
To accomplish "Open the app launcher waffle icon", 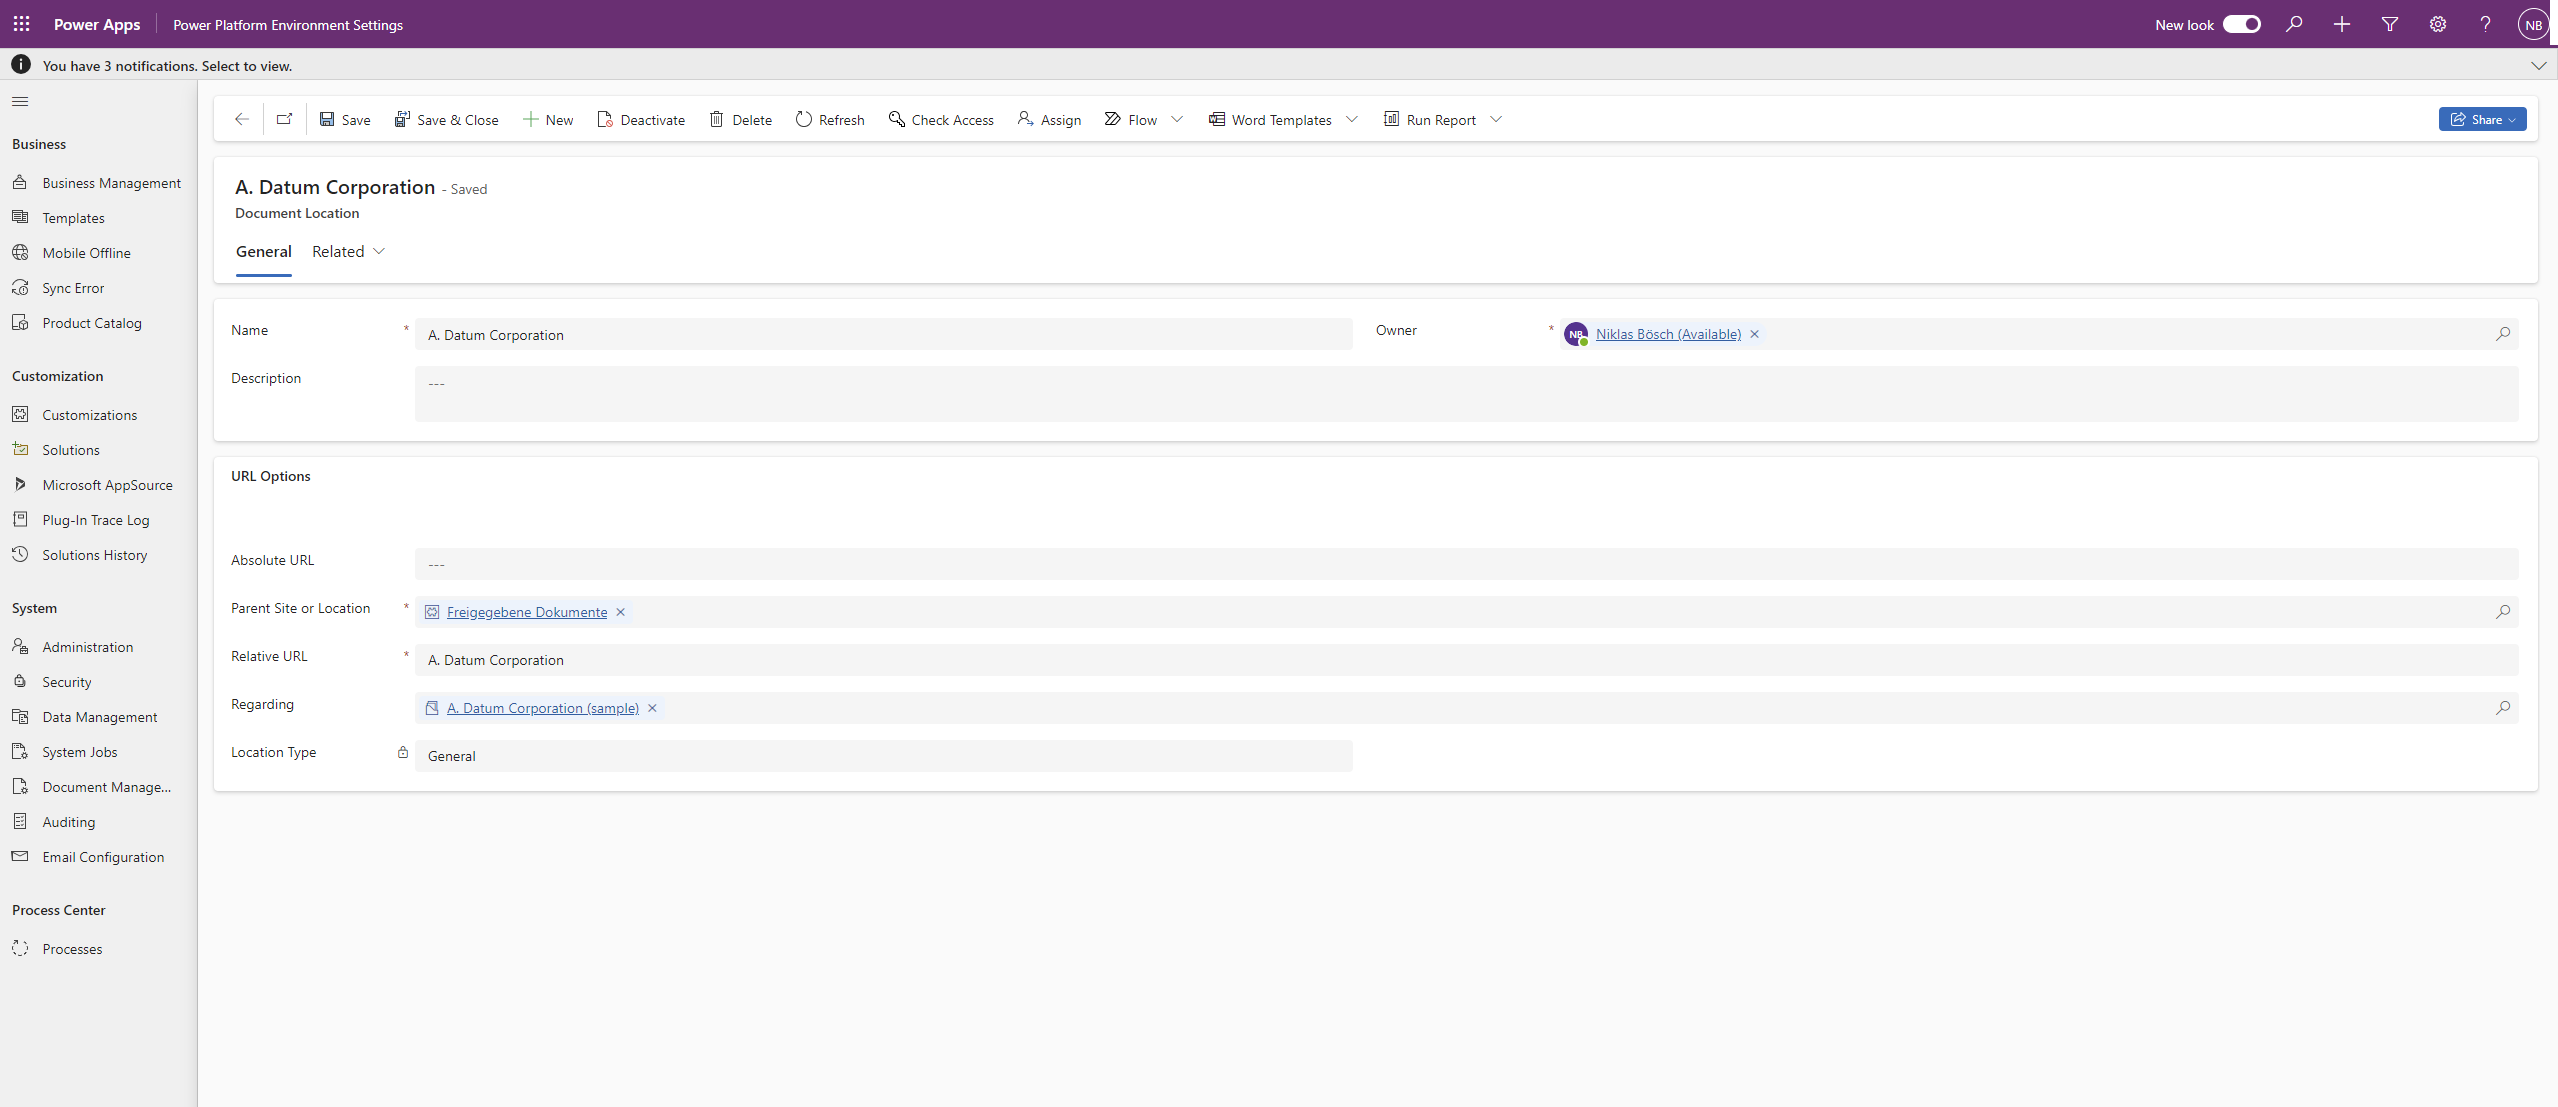I will [x=21, y=24].
